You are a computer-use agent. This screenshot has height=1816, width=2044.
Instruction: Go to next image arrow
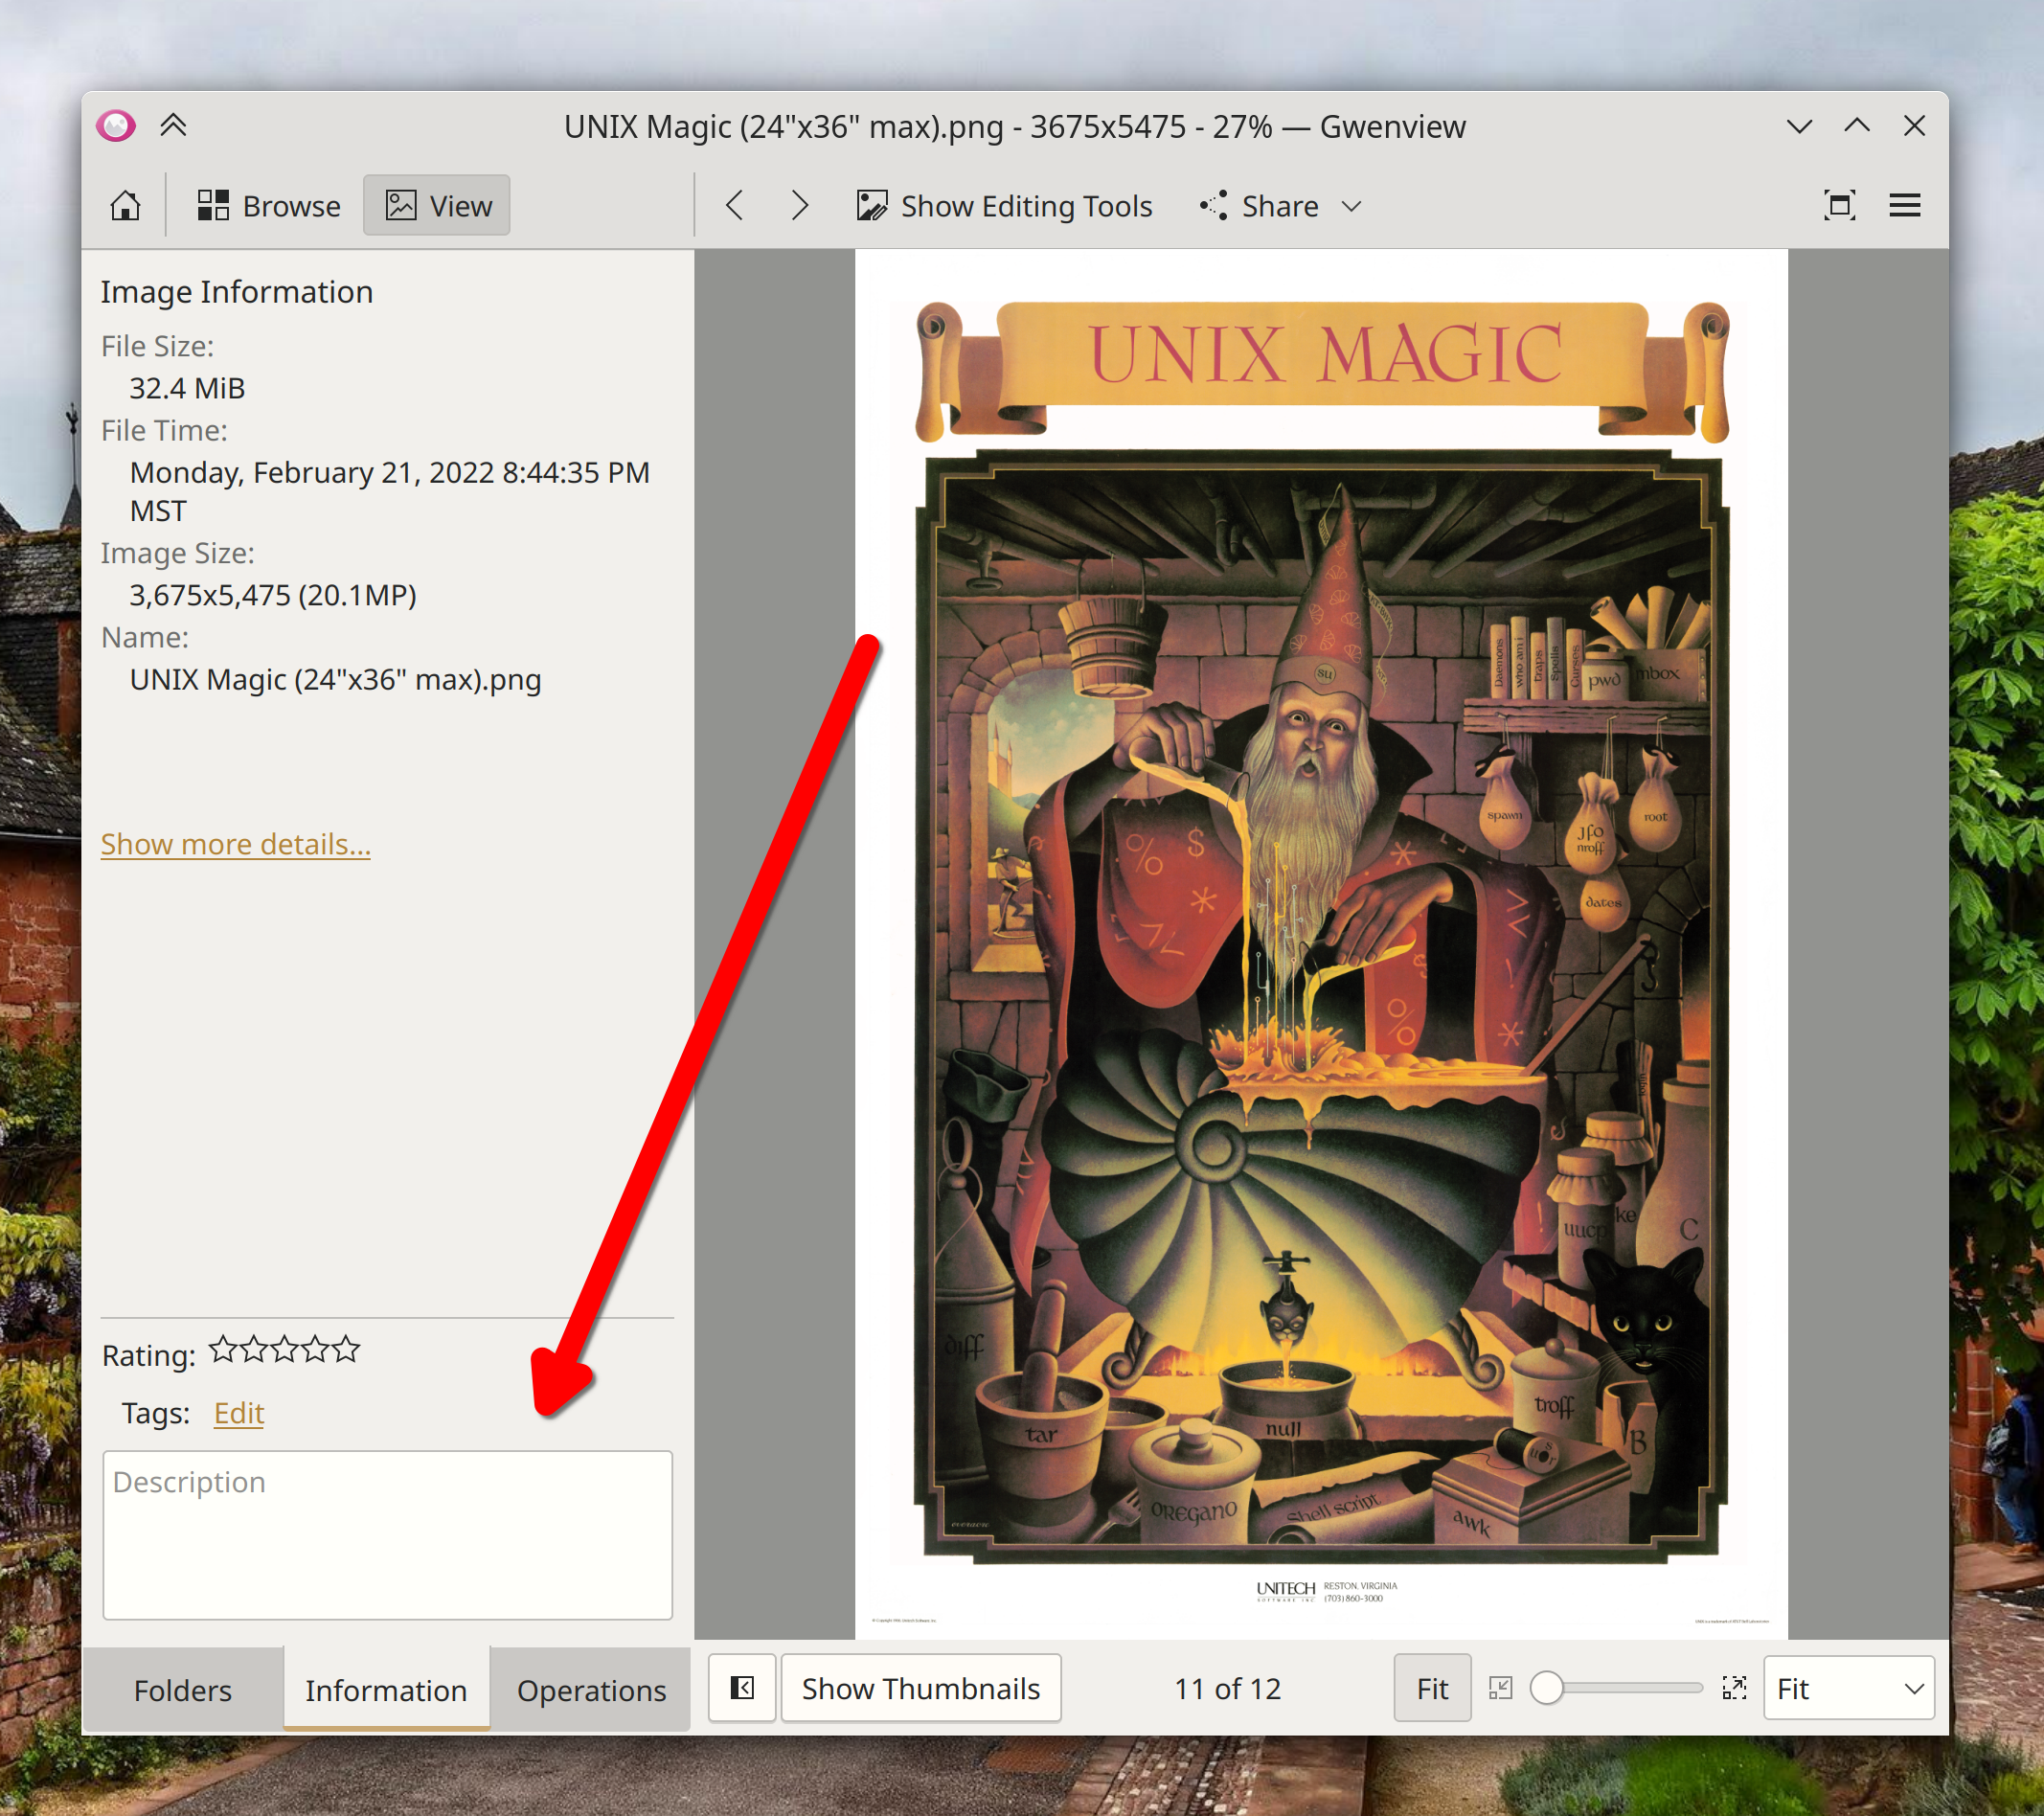click(x=799, y=206)
